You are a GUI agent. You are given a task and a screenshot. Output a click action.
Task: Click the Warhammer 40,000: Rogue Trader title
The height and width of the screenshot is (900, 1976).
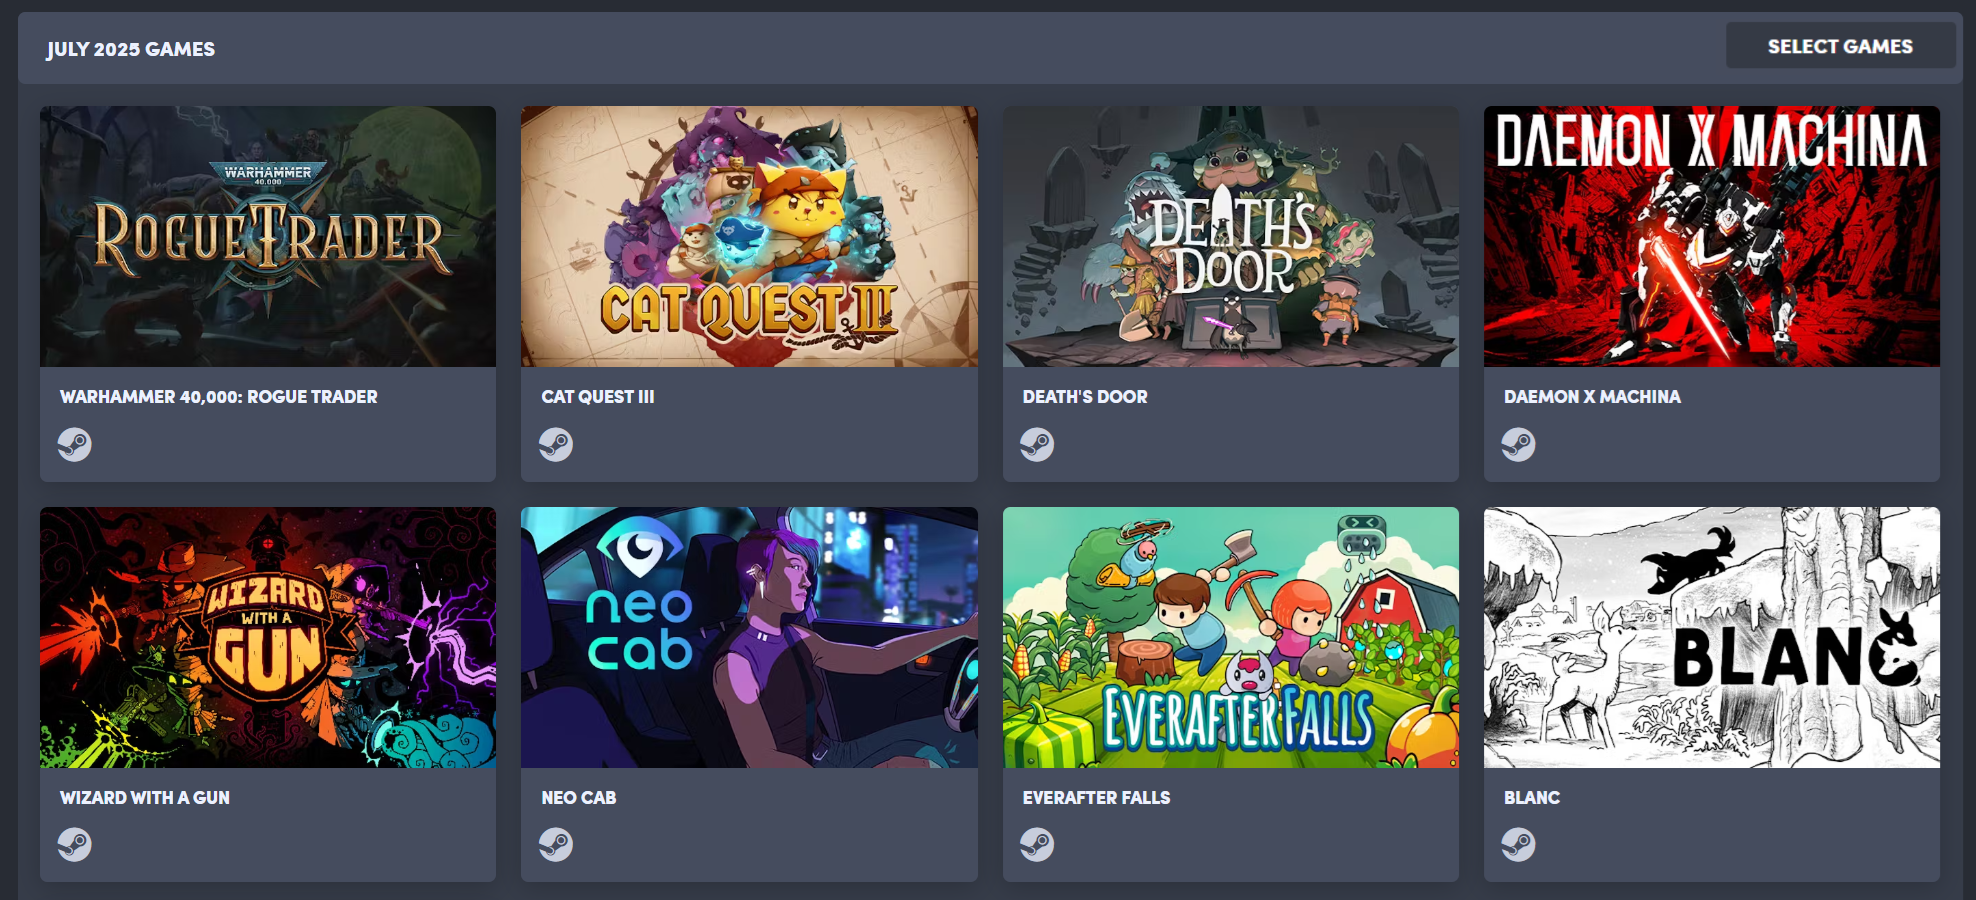(219, 397)
